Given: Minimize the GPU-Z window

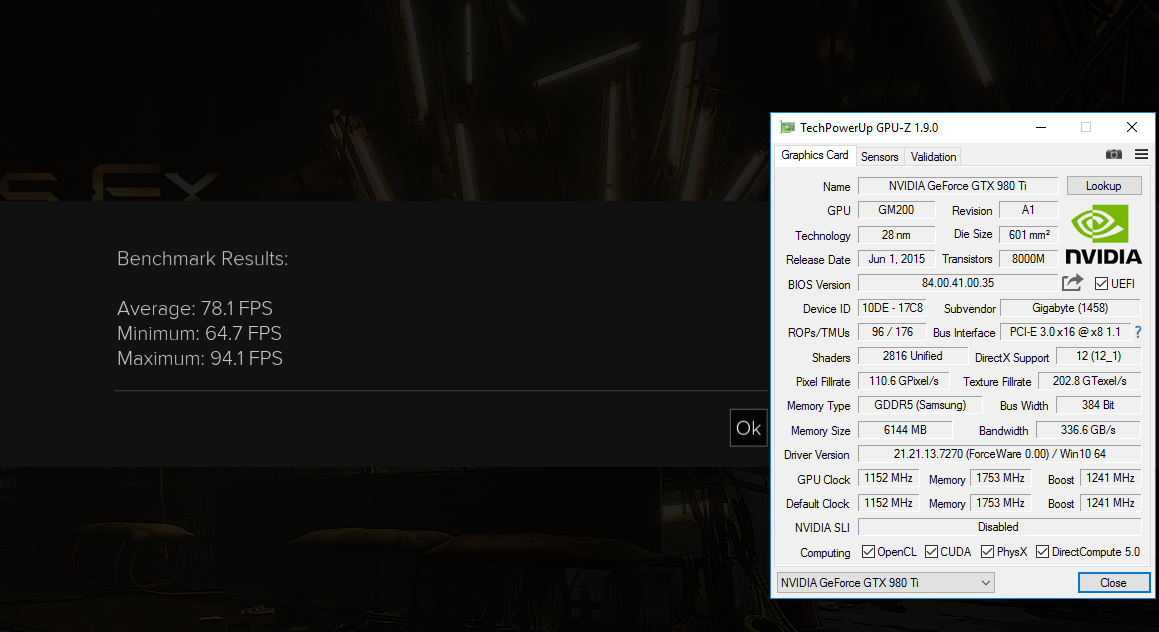Looking at the screenshot, I should pyautogui.click(x=1041, y=127).
